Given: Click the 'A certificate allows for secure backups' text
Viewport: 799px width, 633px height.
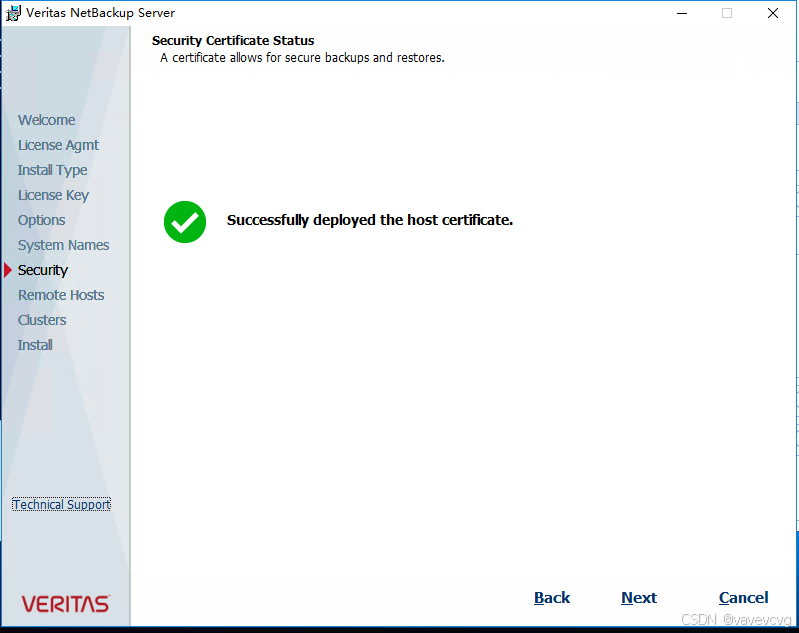Looking at the screenshot, I should 302,58.
